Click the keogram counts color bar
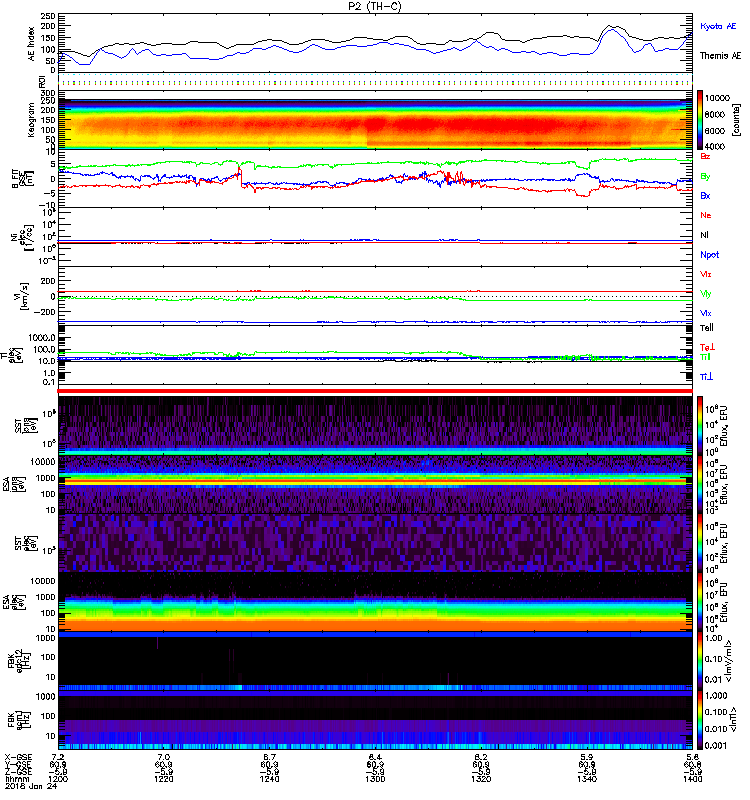This screenshot has width=750, height=800. (700, 120)
